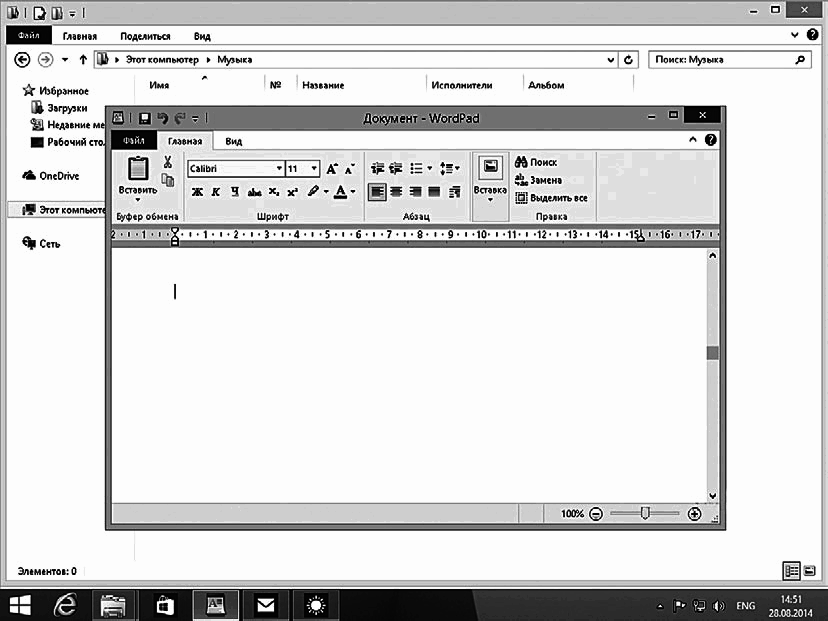
Task: Increase paragraph indent icon
Action: 396,168
